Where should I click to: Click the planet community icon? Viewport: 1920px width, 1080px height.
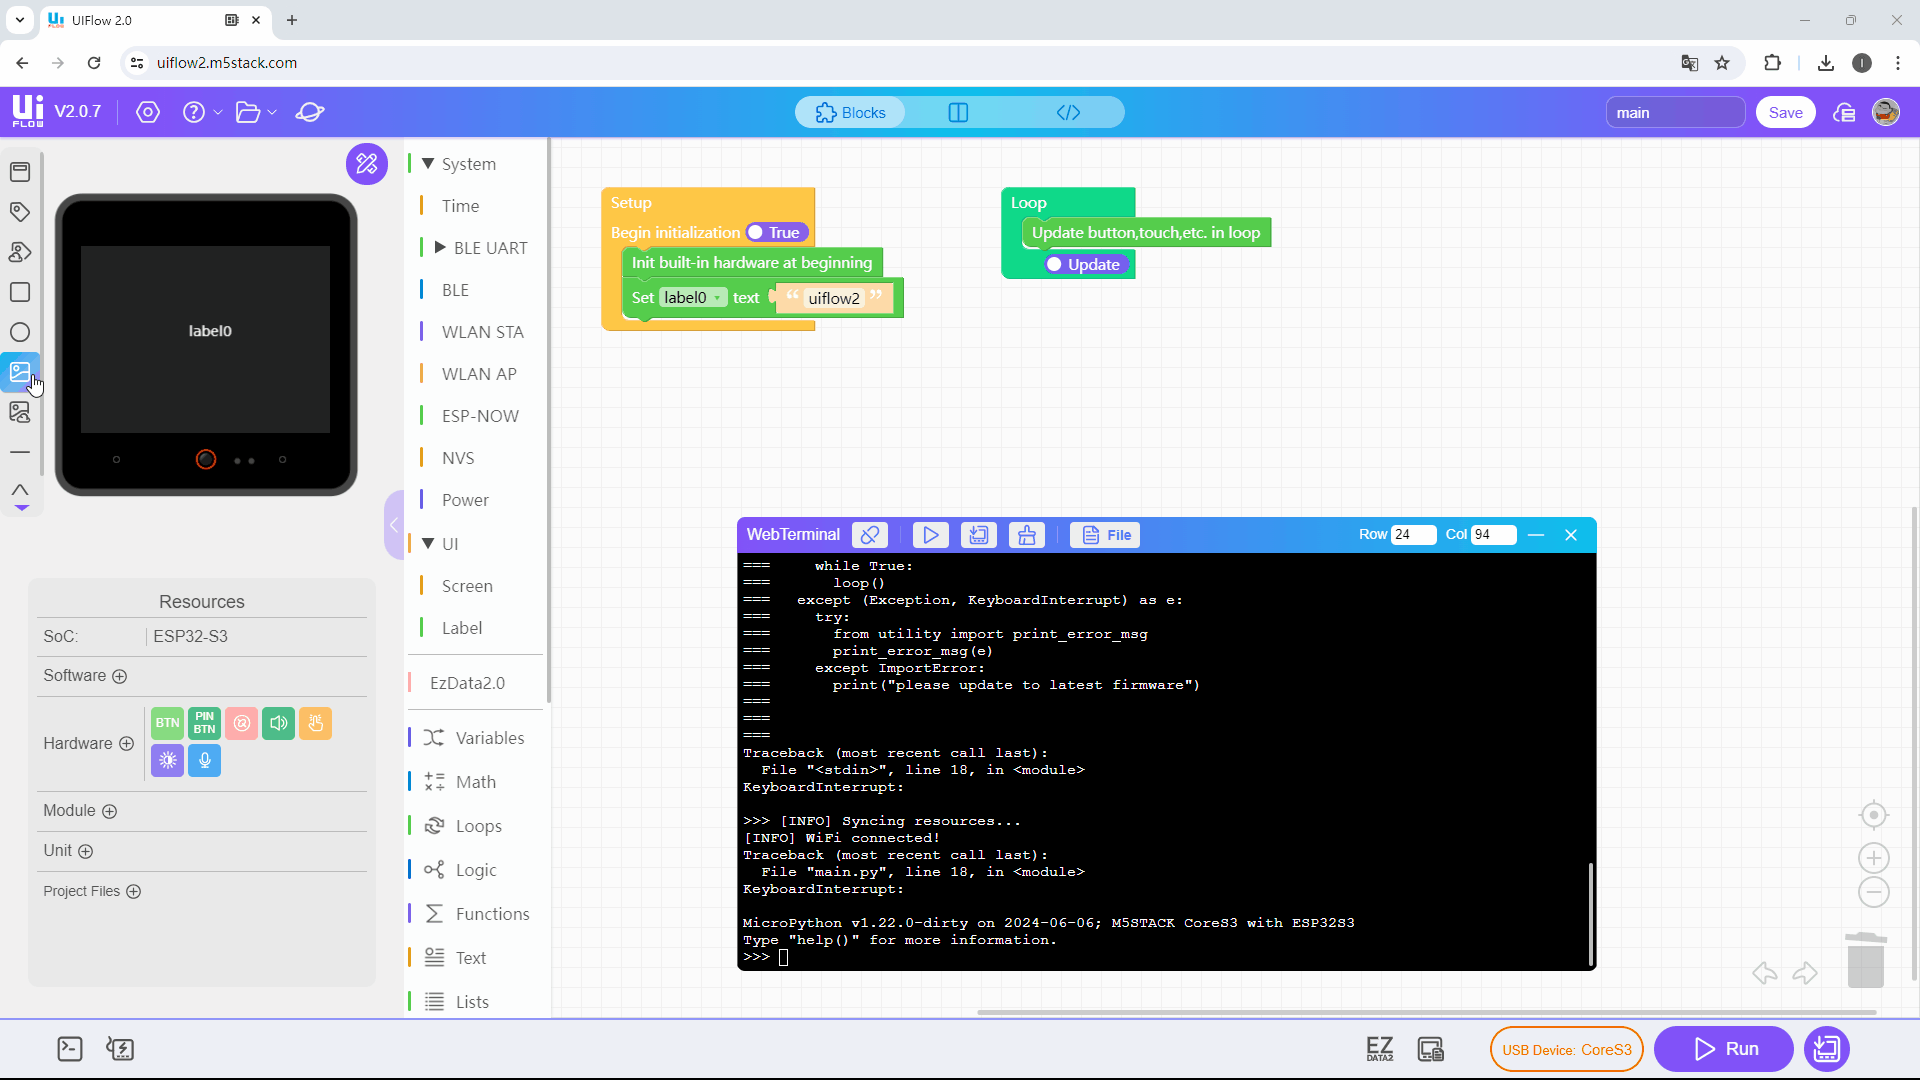310,112
